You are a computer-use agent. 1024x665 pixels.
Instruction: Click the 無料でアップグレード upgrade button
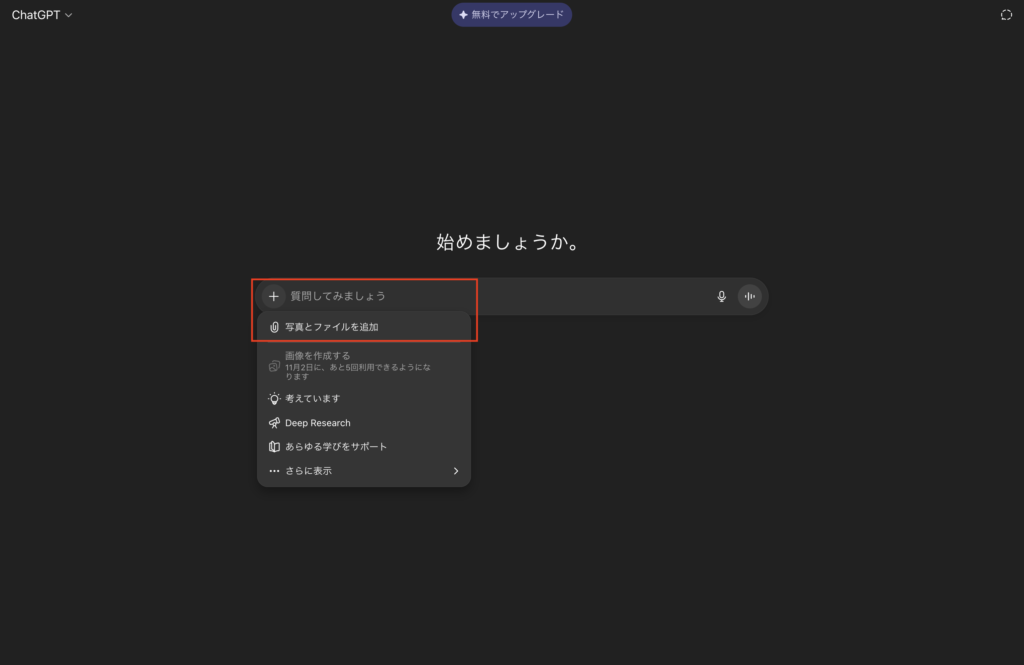click(511, 14)
